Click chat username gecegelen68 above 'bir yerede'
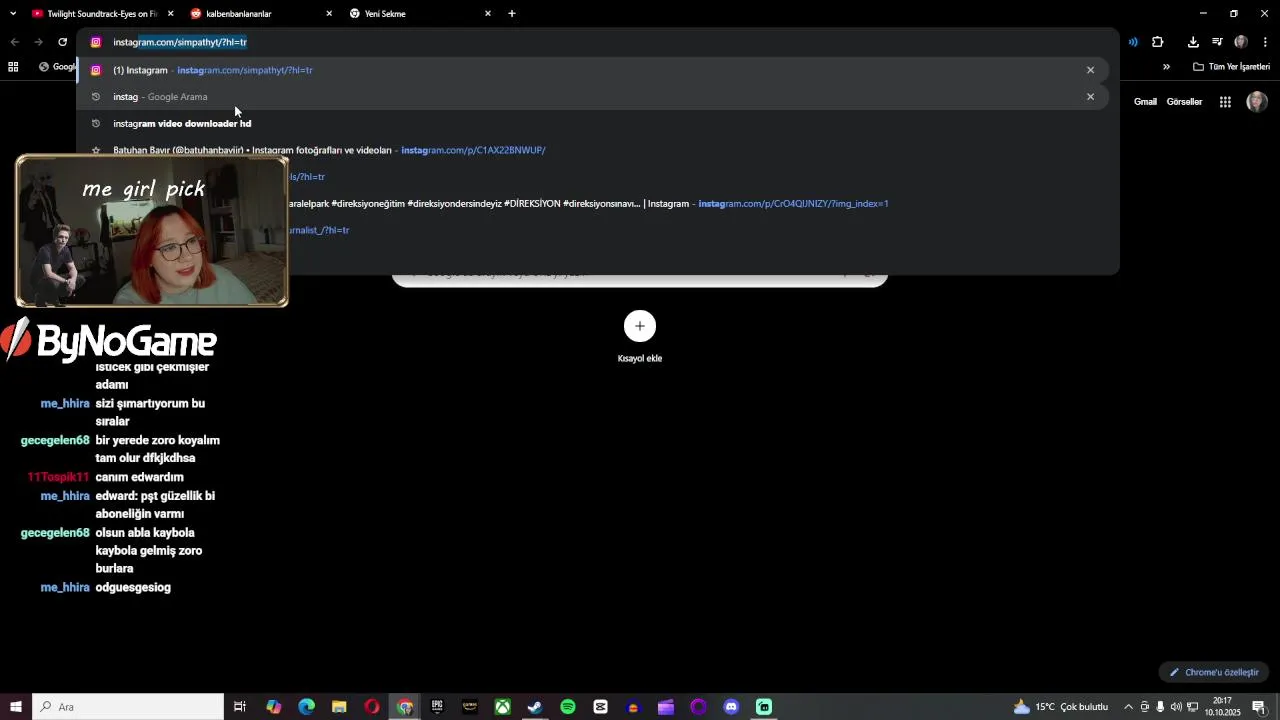 click(x=55, y=441)
